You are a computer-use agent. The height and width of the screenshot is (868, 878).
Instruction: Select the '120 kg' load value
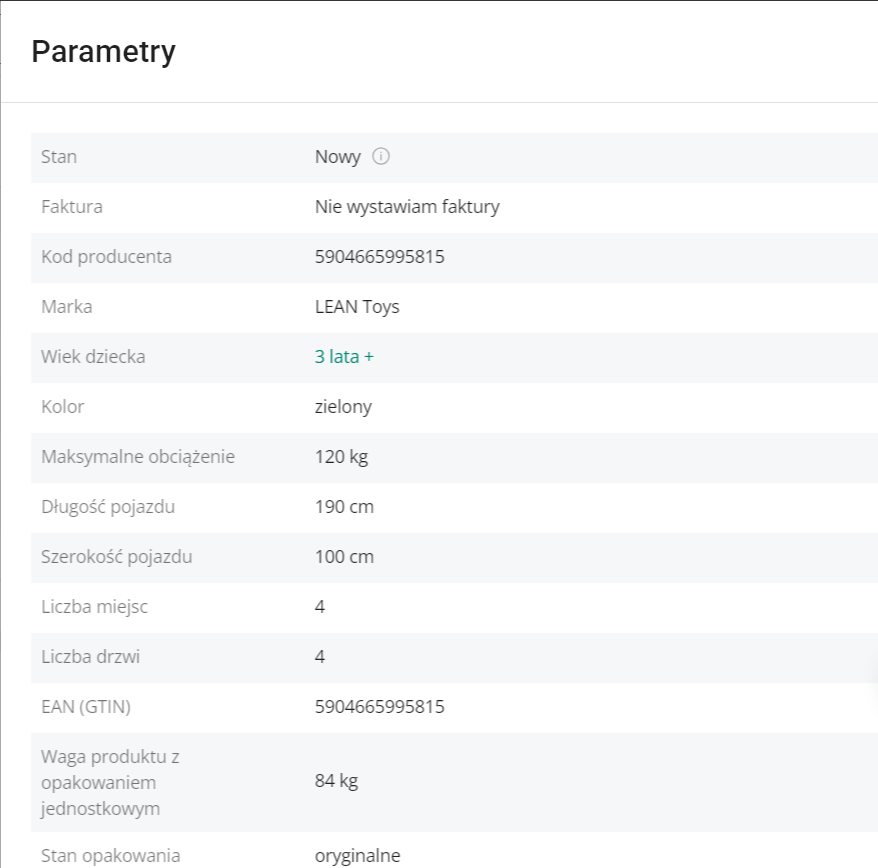pos(342,457)
